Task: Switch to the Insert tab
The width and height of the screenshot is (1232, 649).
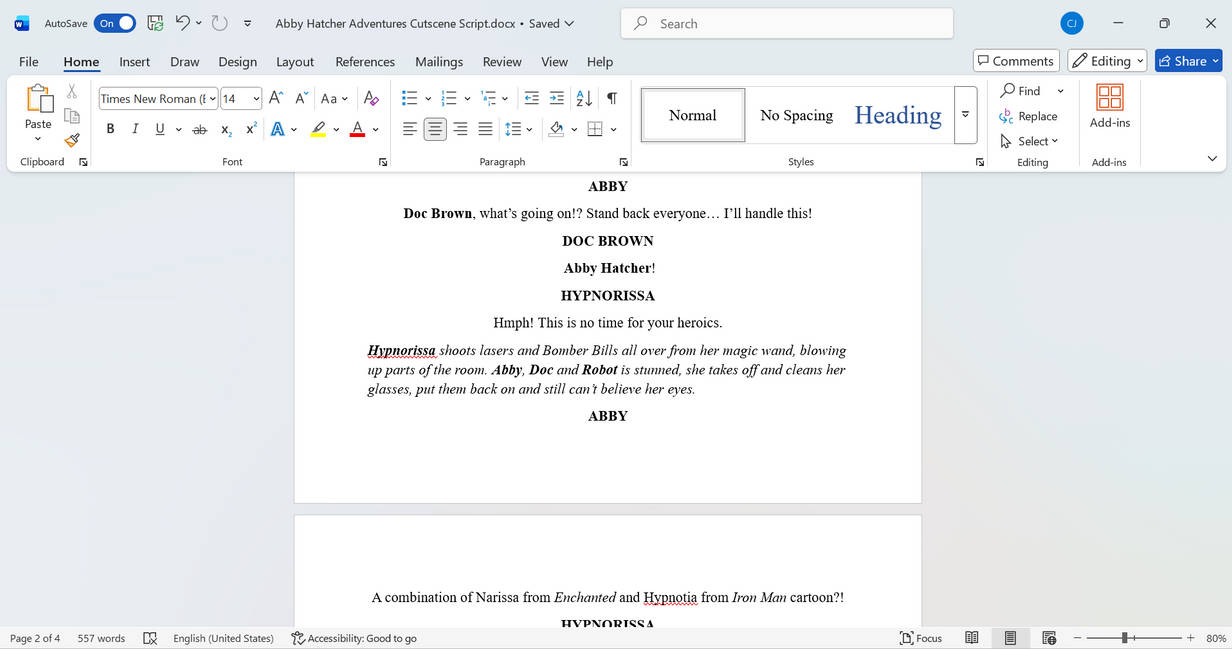Action: click(134, 61)
